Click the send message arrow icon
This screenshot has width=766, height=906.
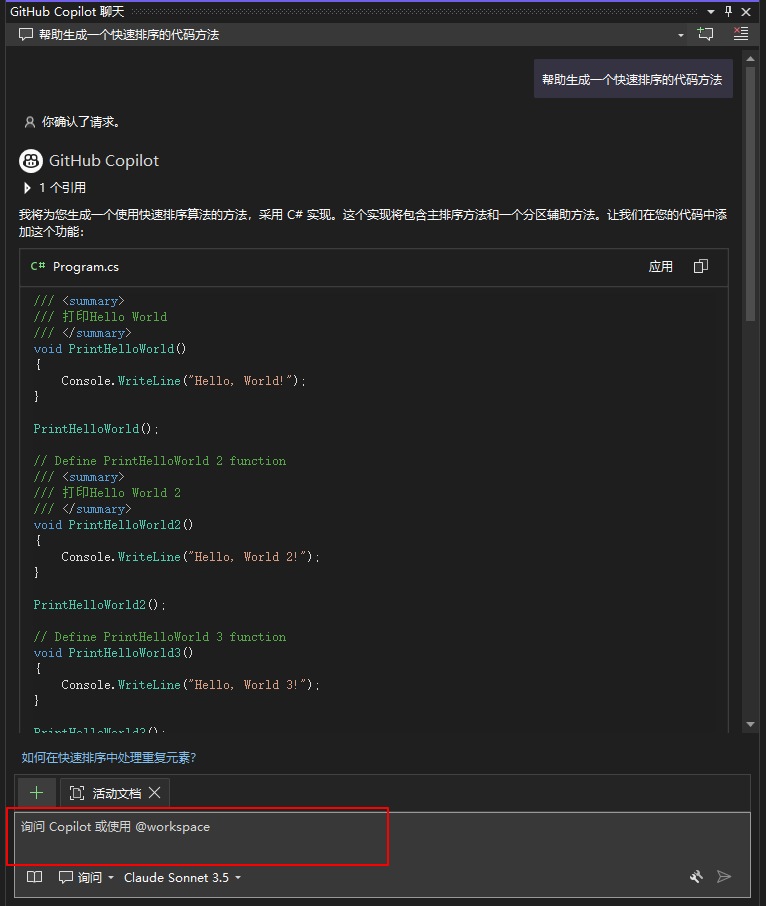coord(725,877)
